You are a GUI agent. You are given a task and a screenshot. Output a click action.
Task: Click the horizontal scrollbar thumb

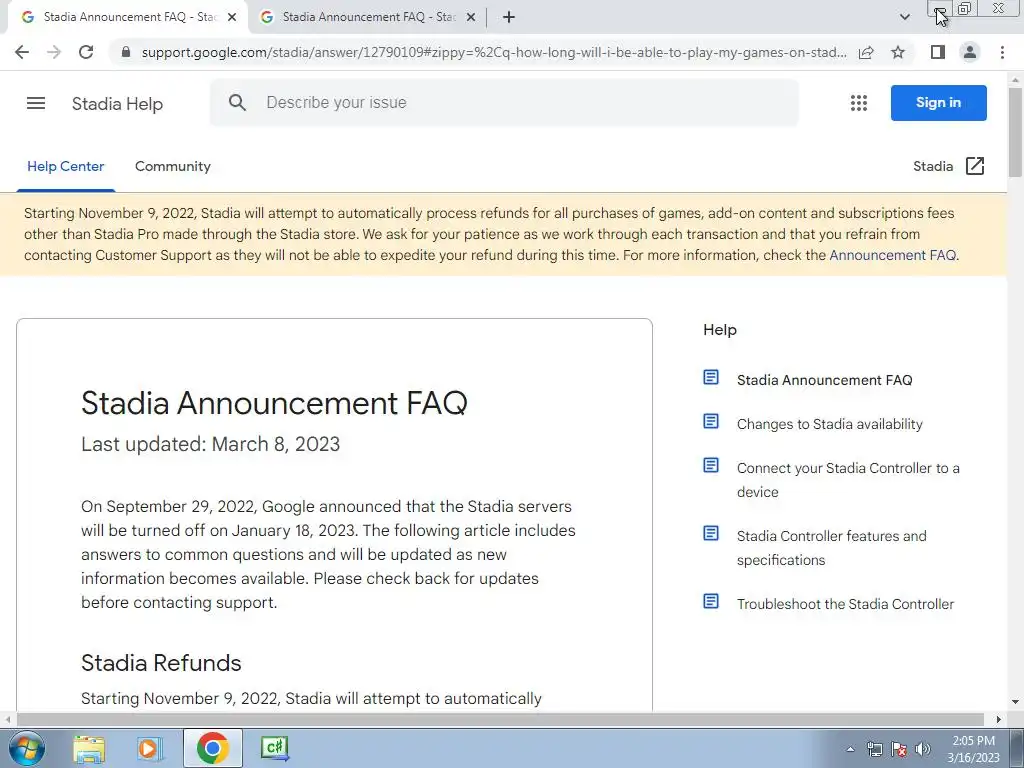(x=500, y=720)
